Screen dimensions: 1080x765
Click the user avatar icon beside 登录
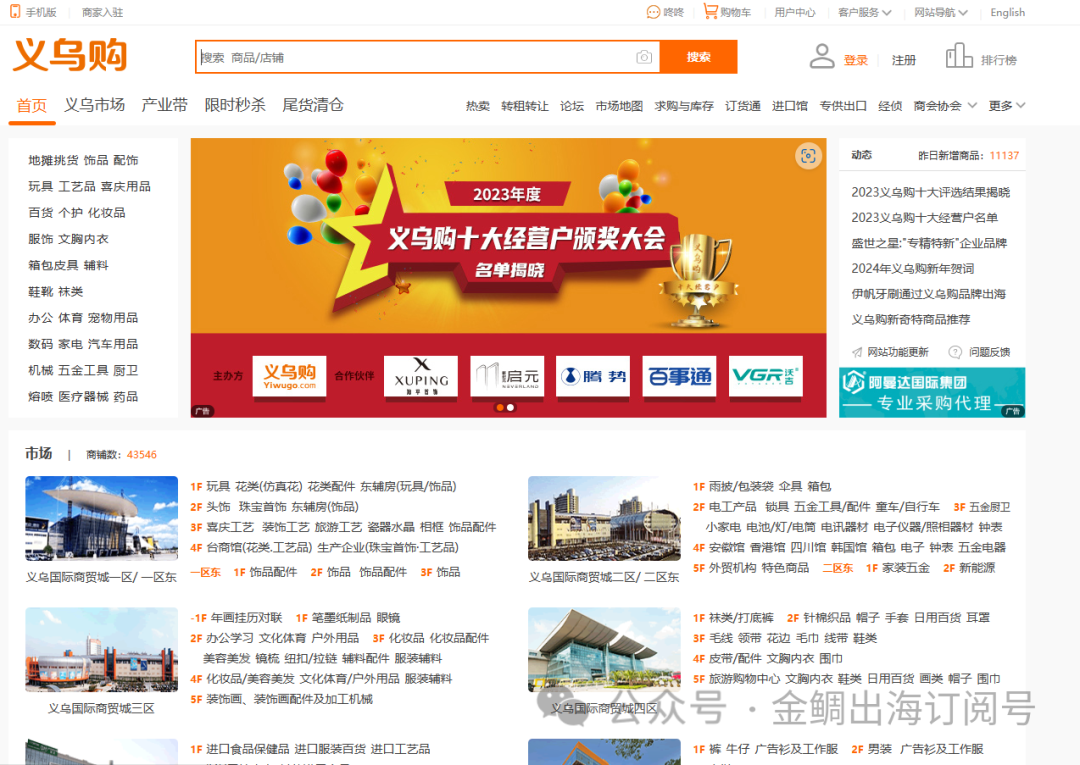pyautogui.click(x=822, y=56)
